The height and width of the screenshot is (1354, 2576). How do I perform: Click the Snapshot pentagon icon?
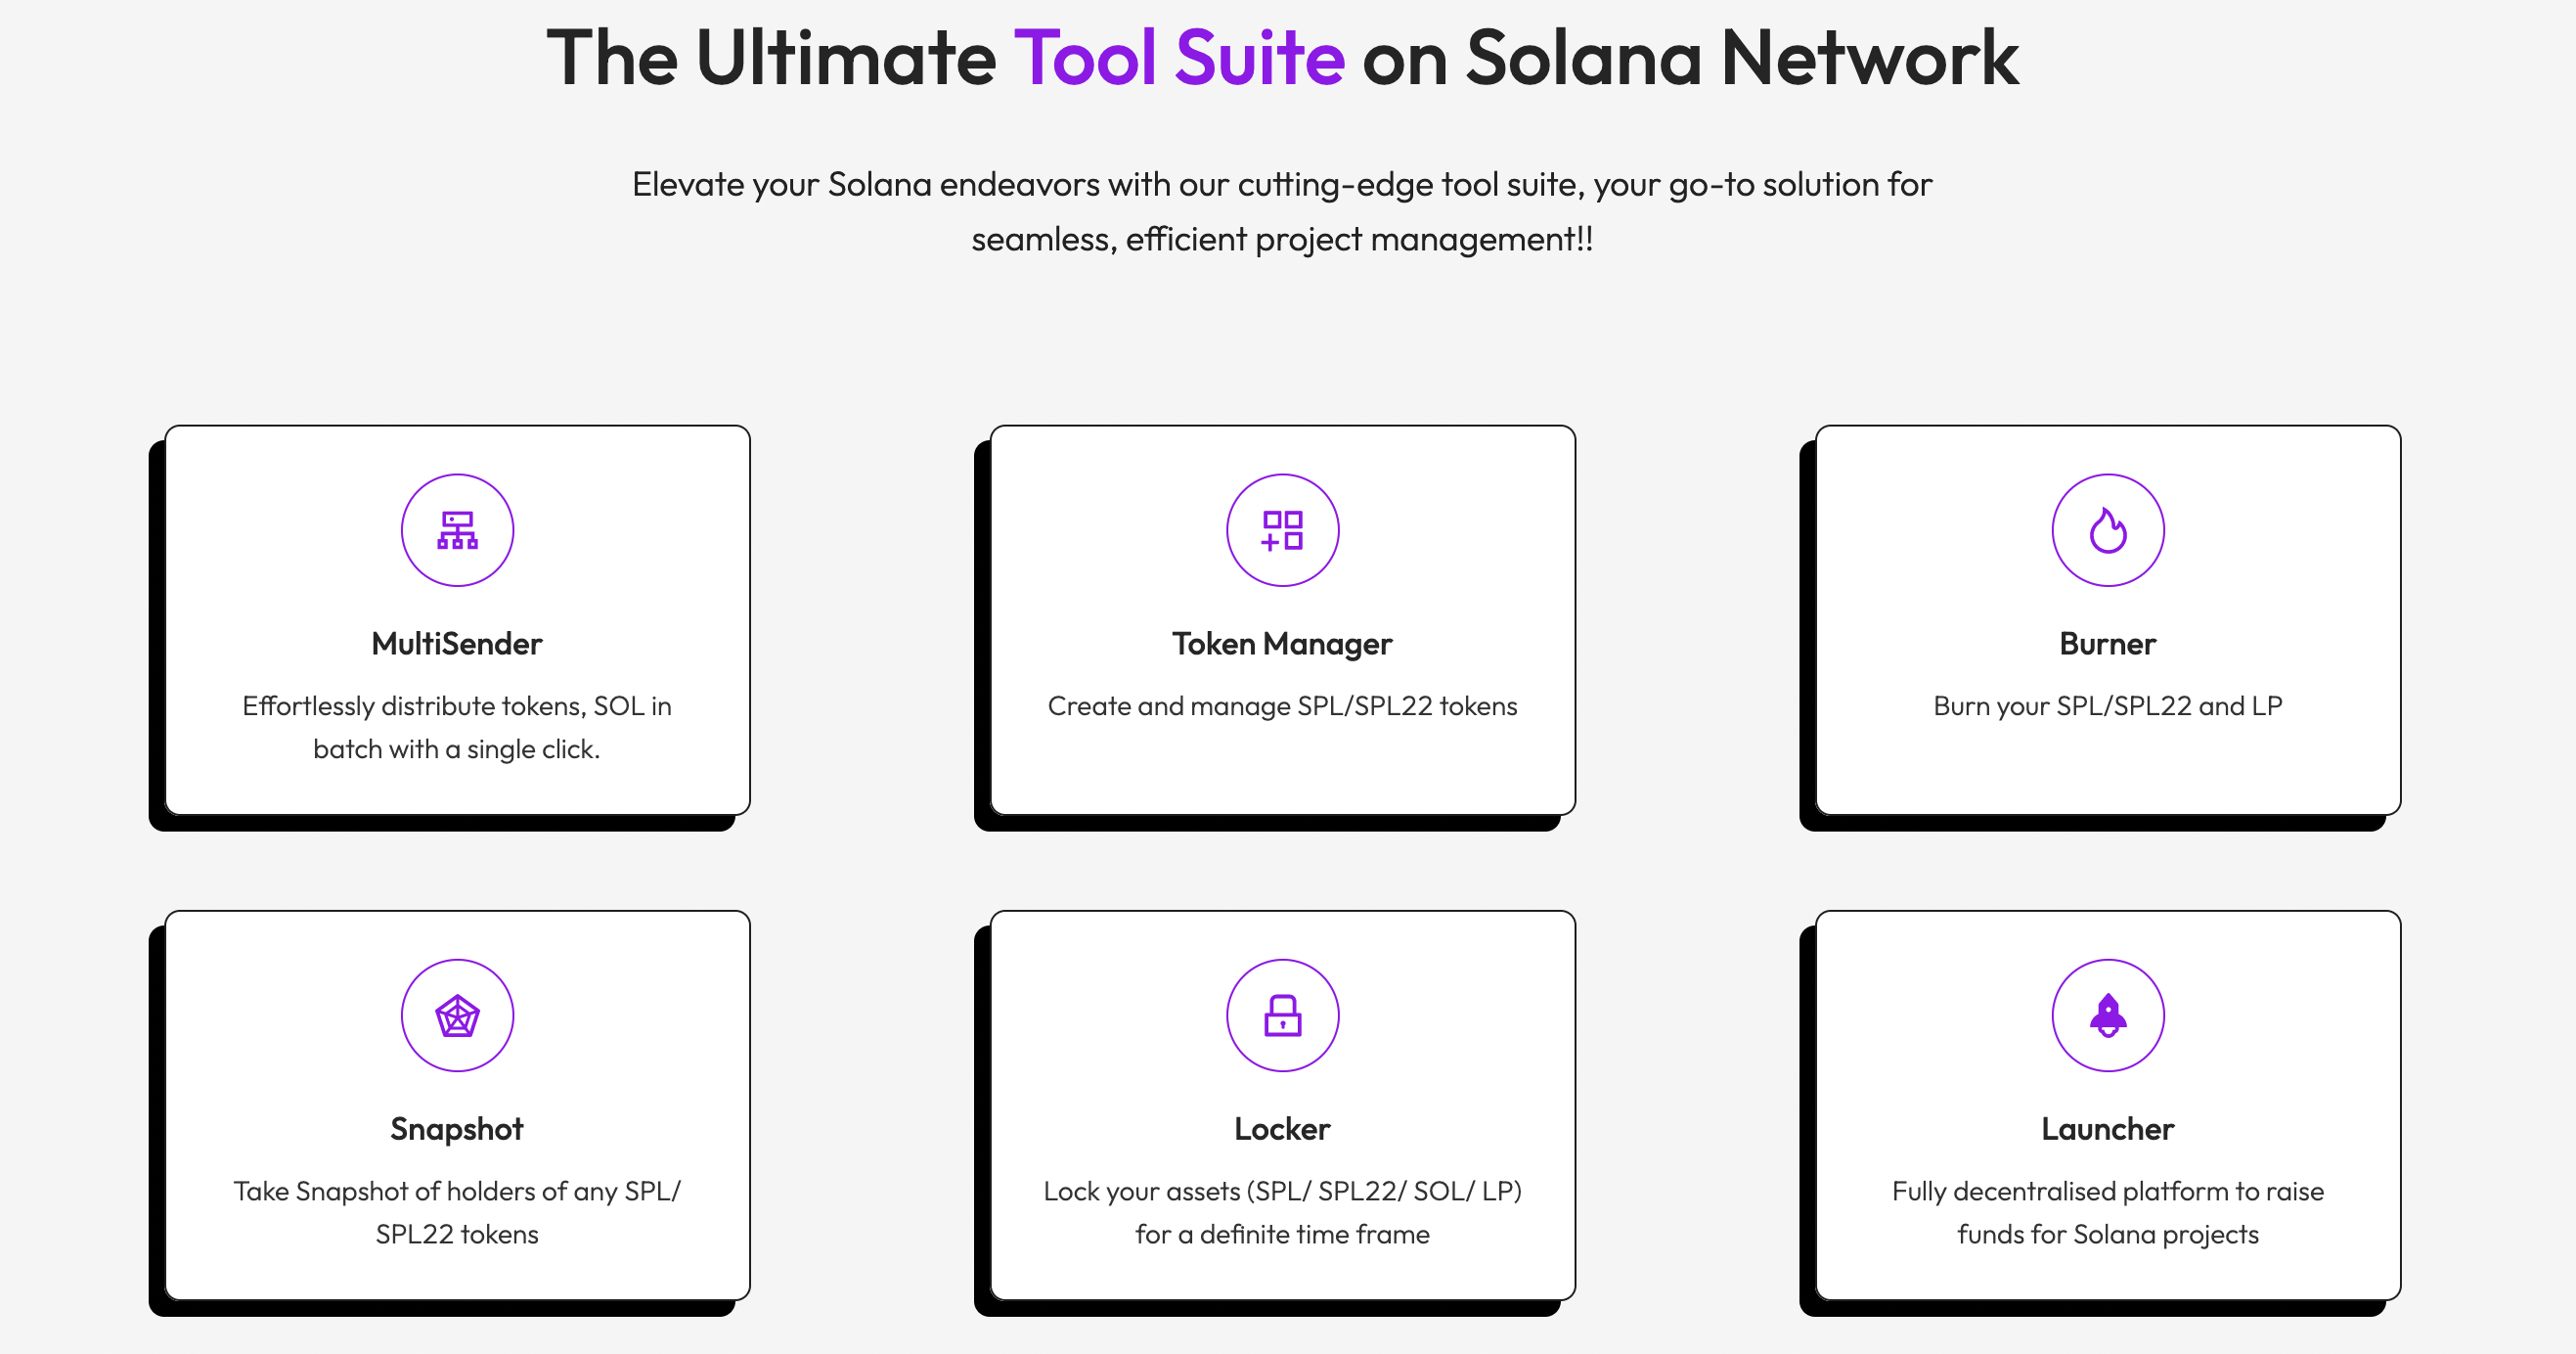click(x=457, y=1014)
